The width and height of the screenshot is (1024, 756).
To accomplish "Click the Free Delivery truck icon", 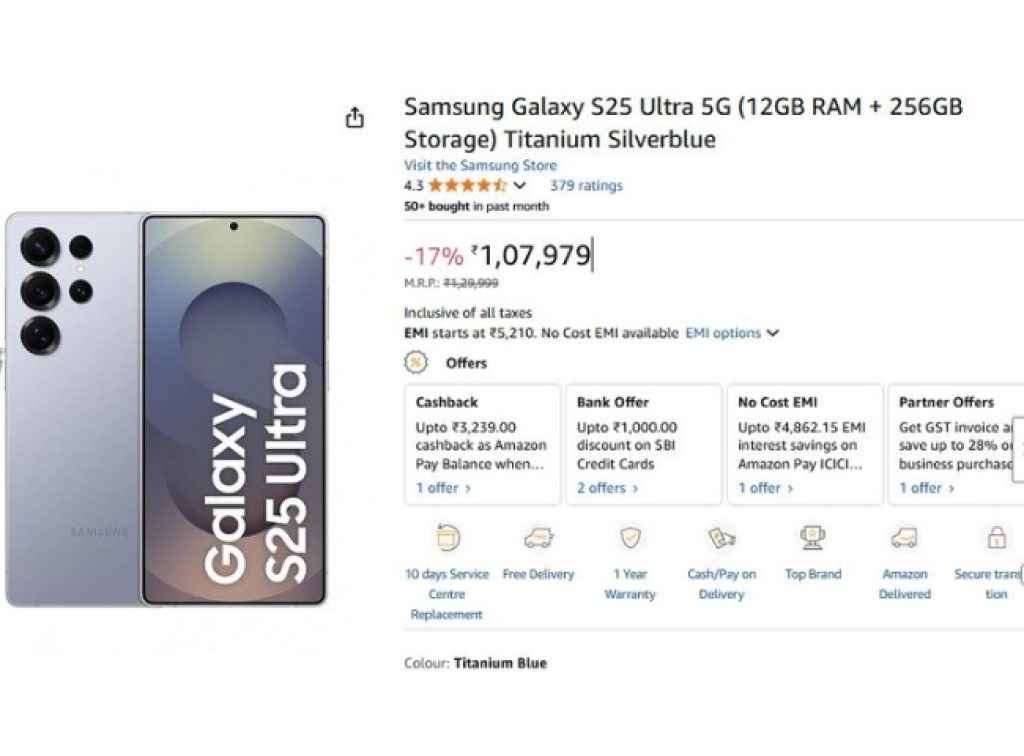I will click(x=538, y=536).
